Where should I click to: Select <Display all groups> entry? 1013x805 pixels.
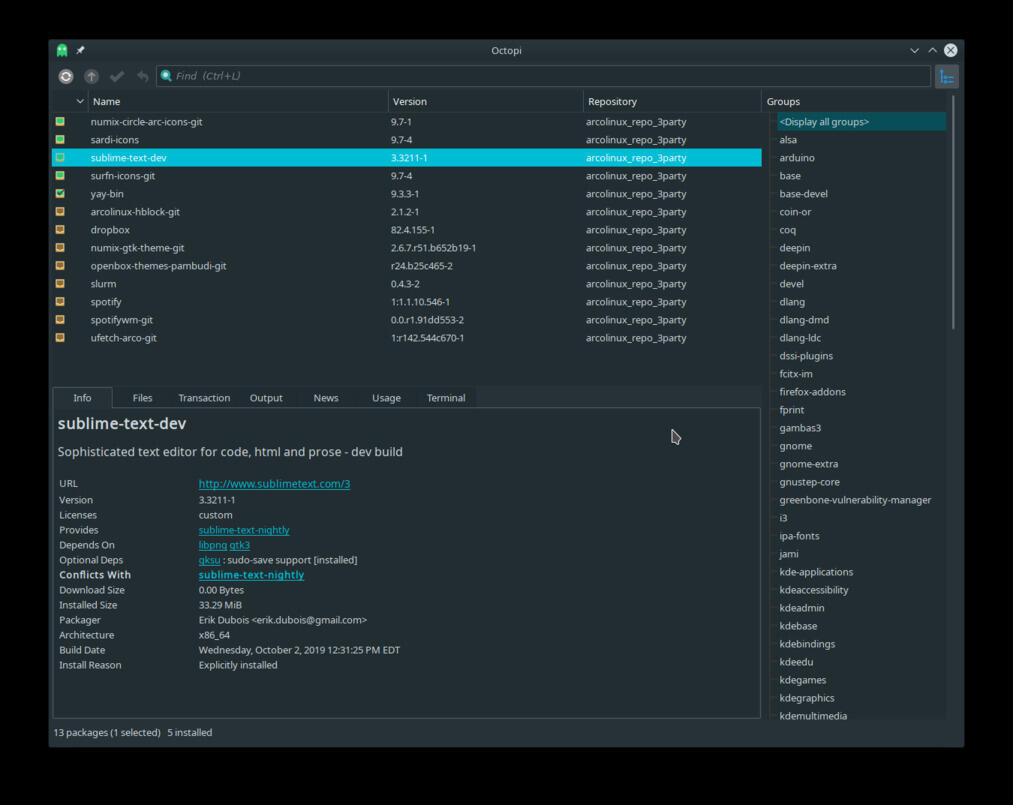pos(861,121)
